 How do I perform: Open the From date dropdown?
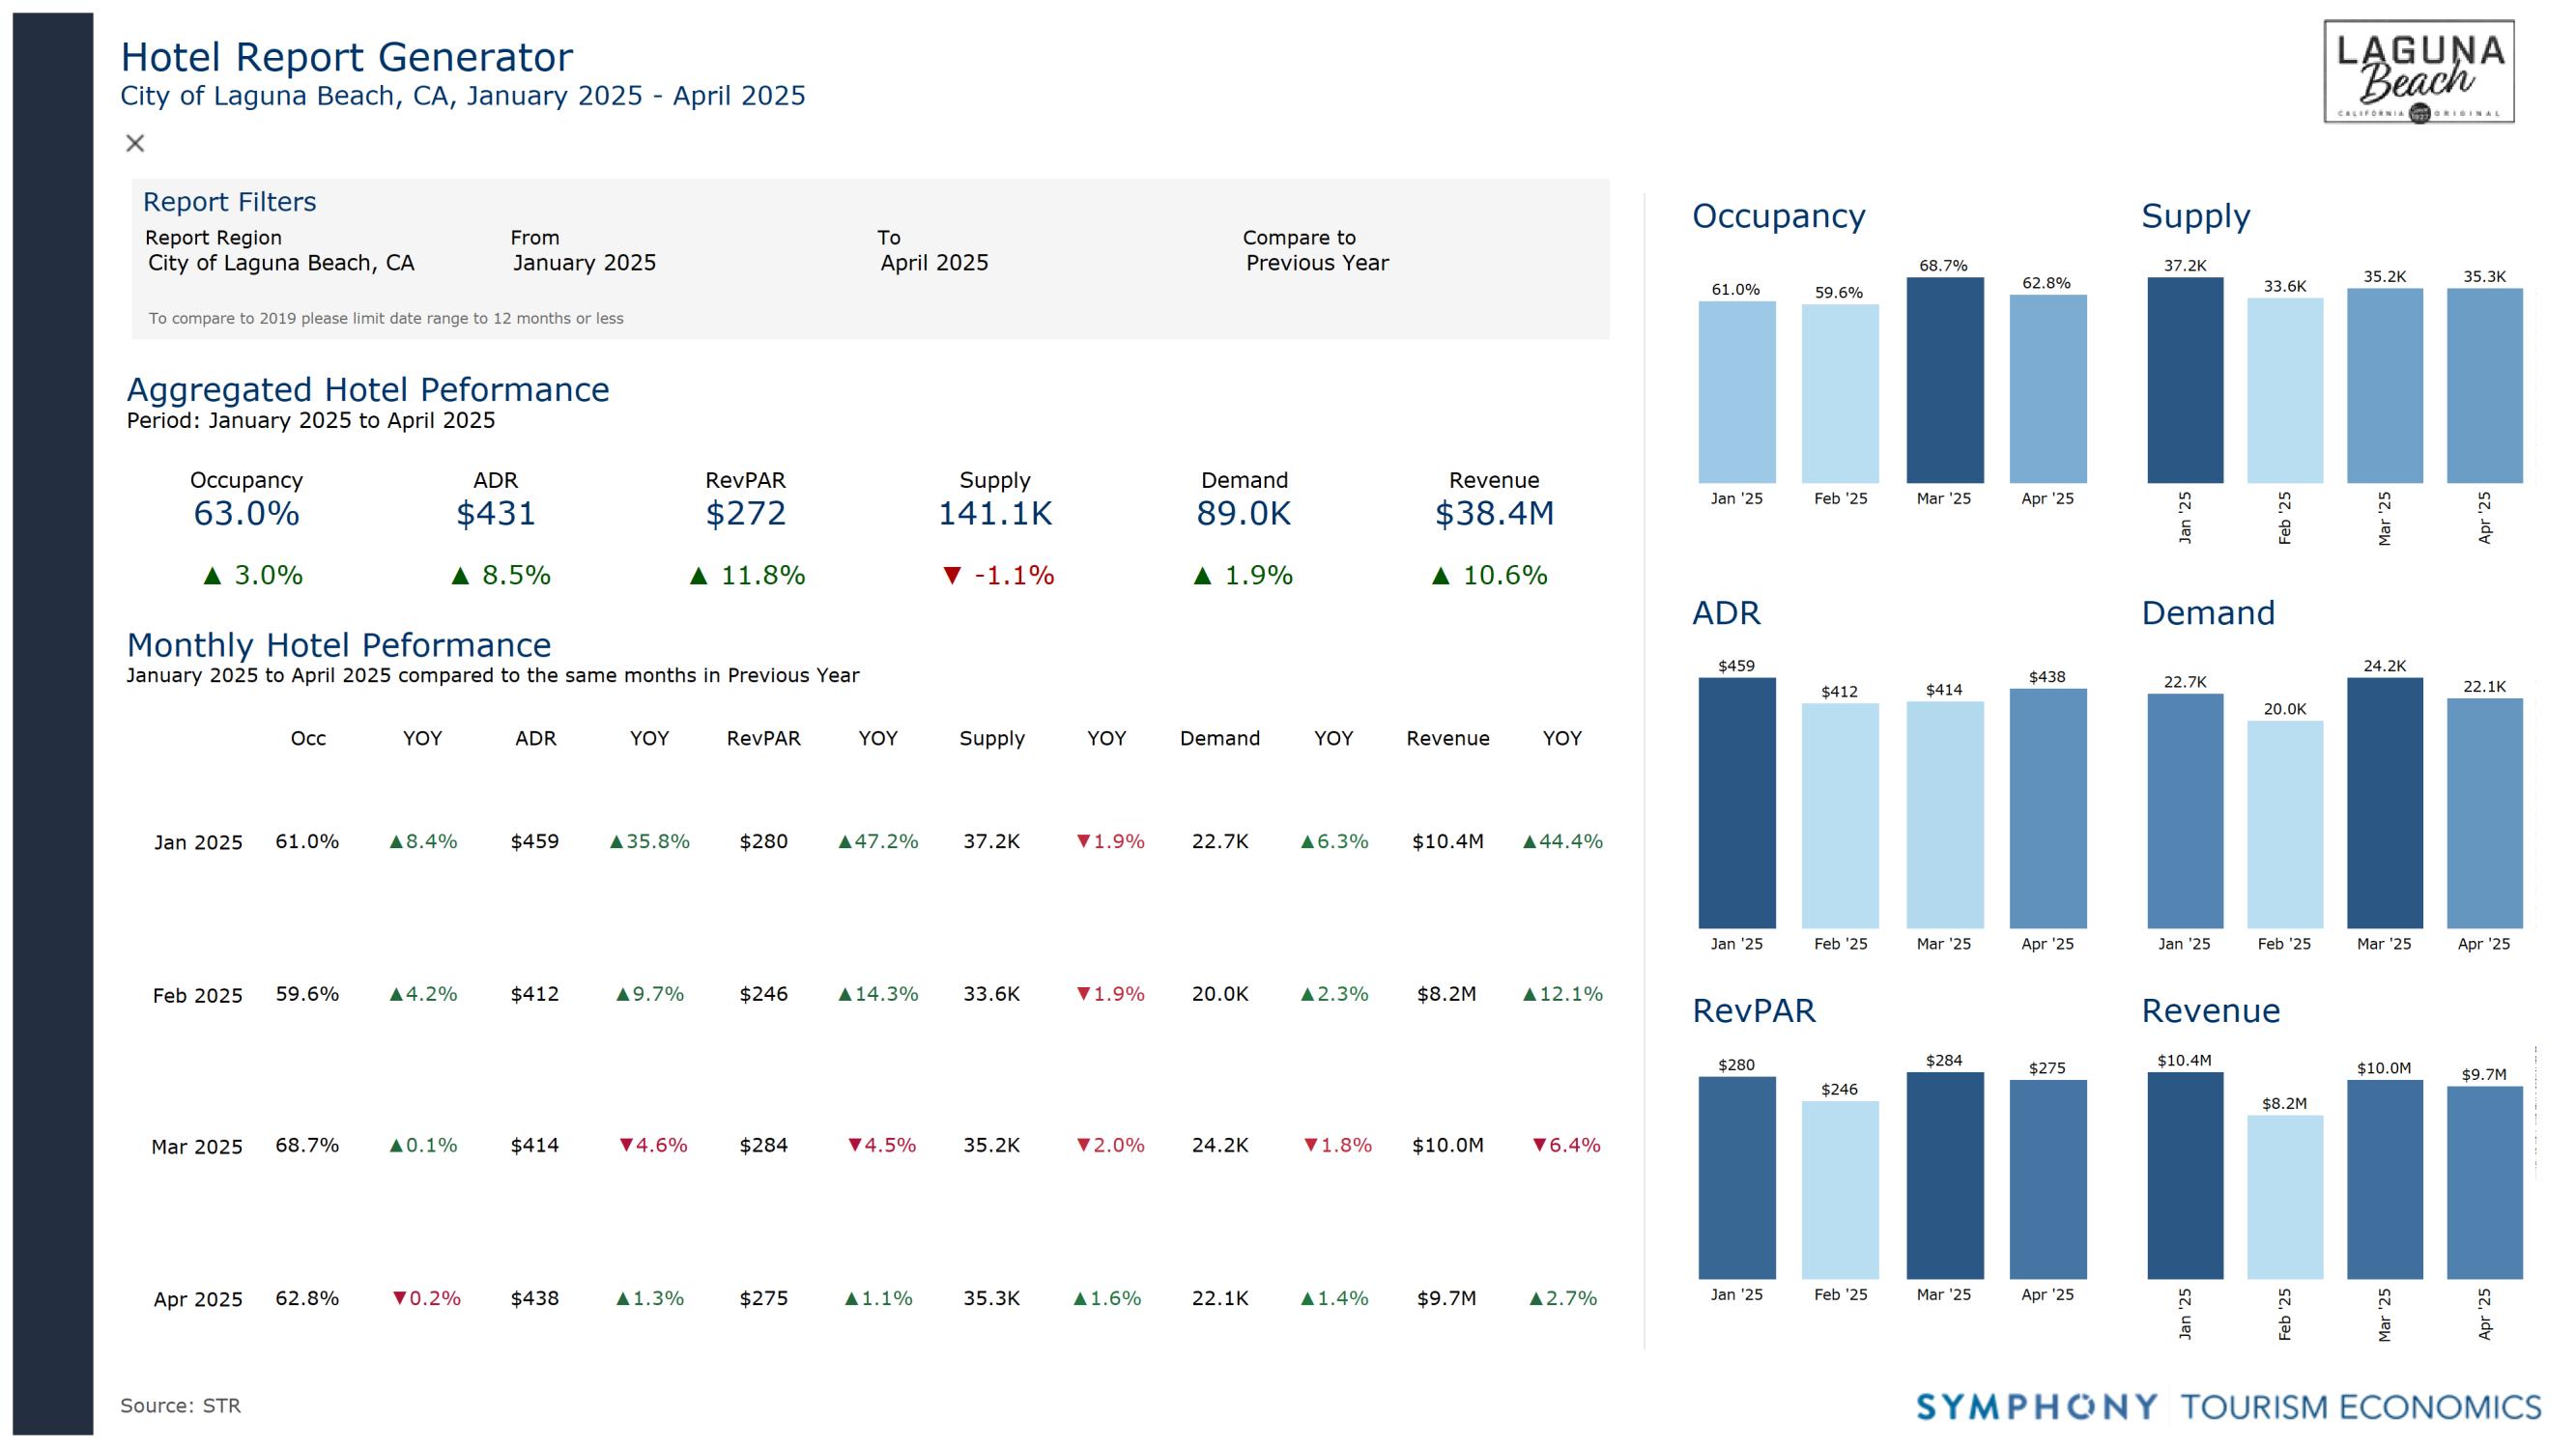pyautogui.click(x=584, y=263)
